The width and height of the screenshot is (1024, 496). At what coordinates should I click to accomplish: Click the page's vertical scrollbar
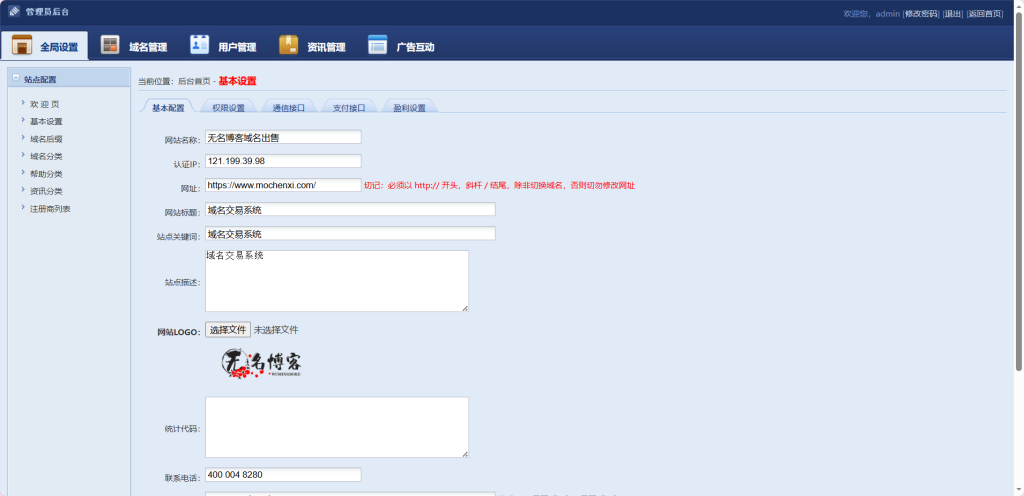1018,200
